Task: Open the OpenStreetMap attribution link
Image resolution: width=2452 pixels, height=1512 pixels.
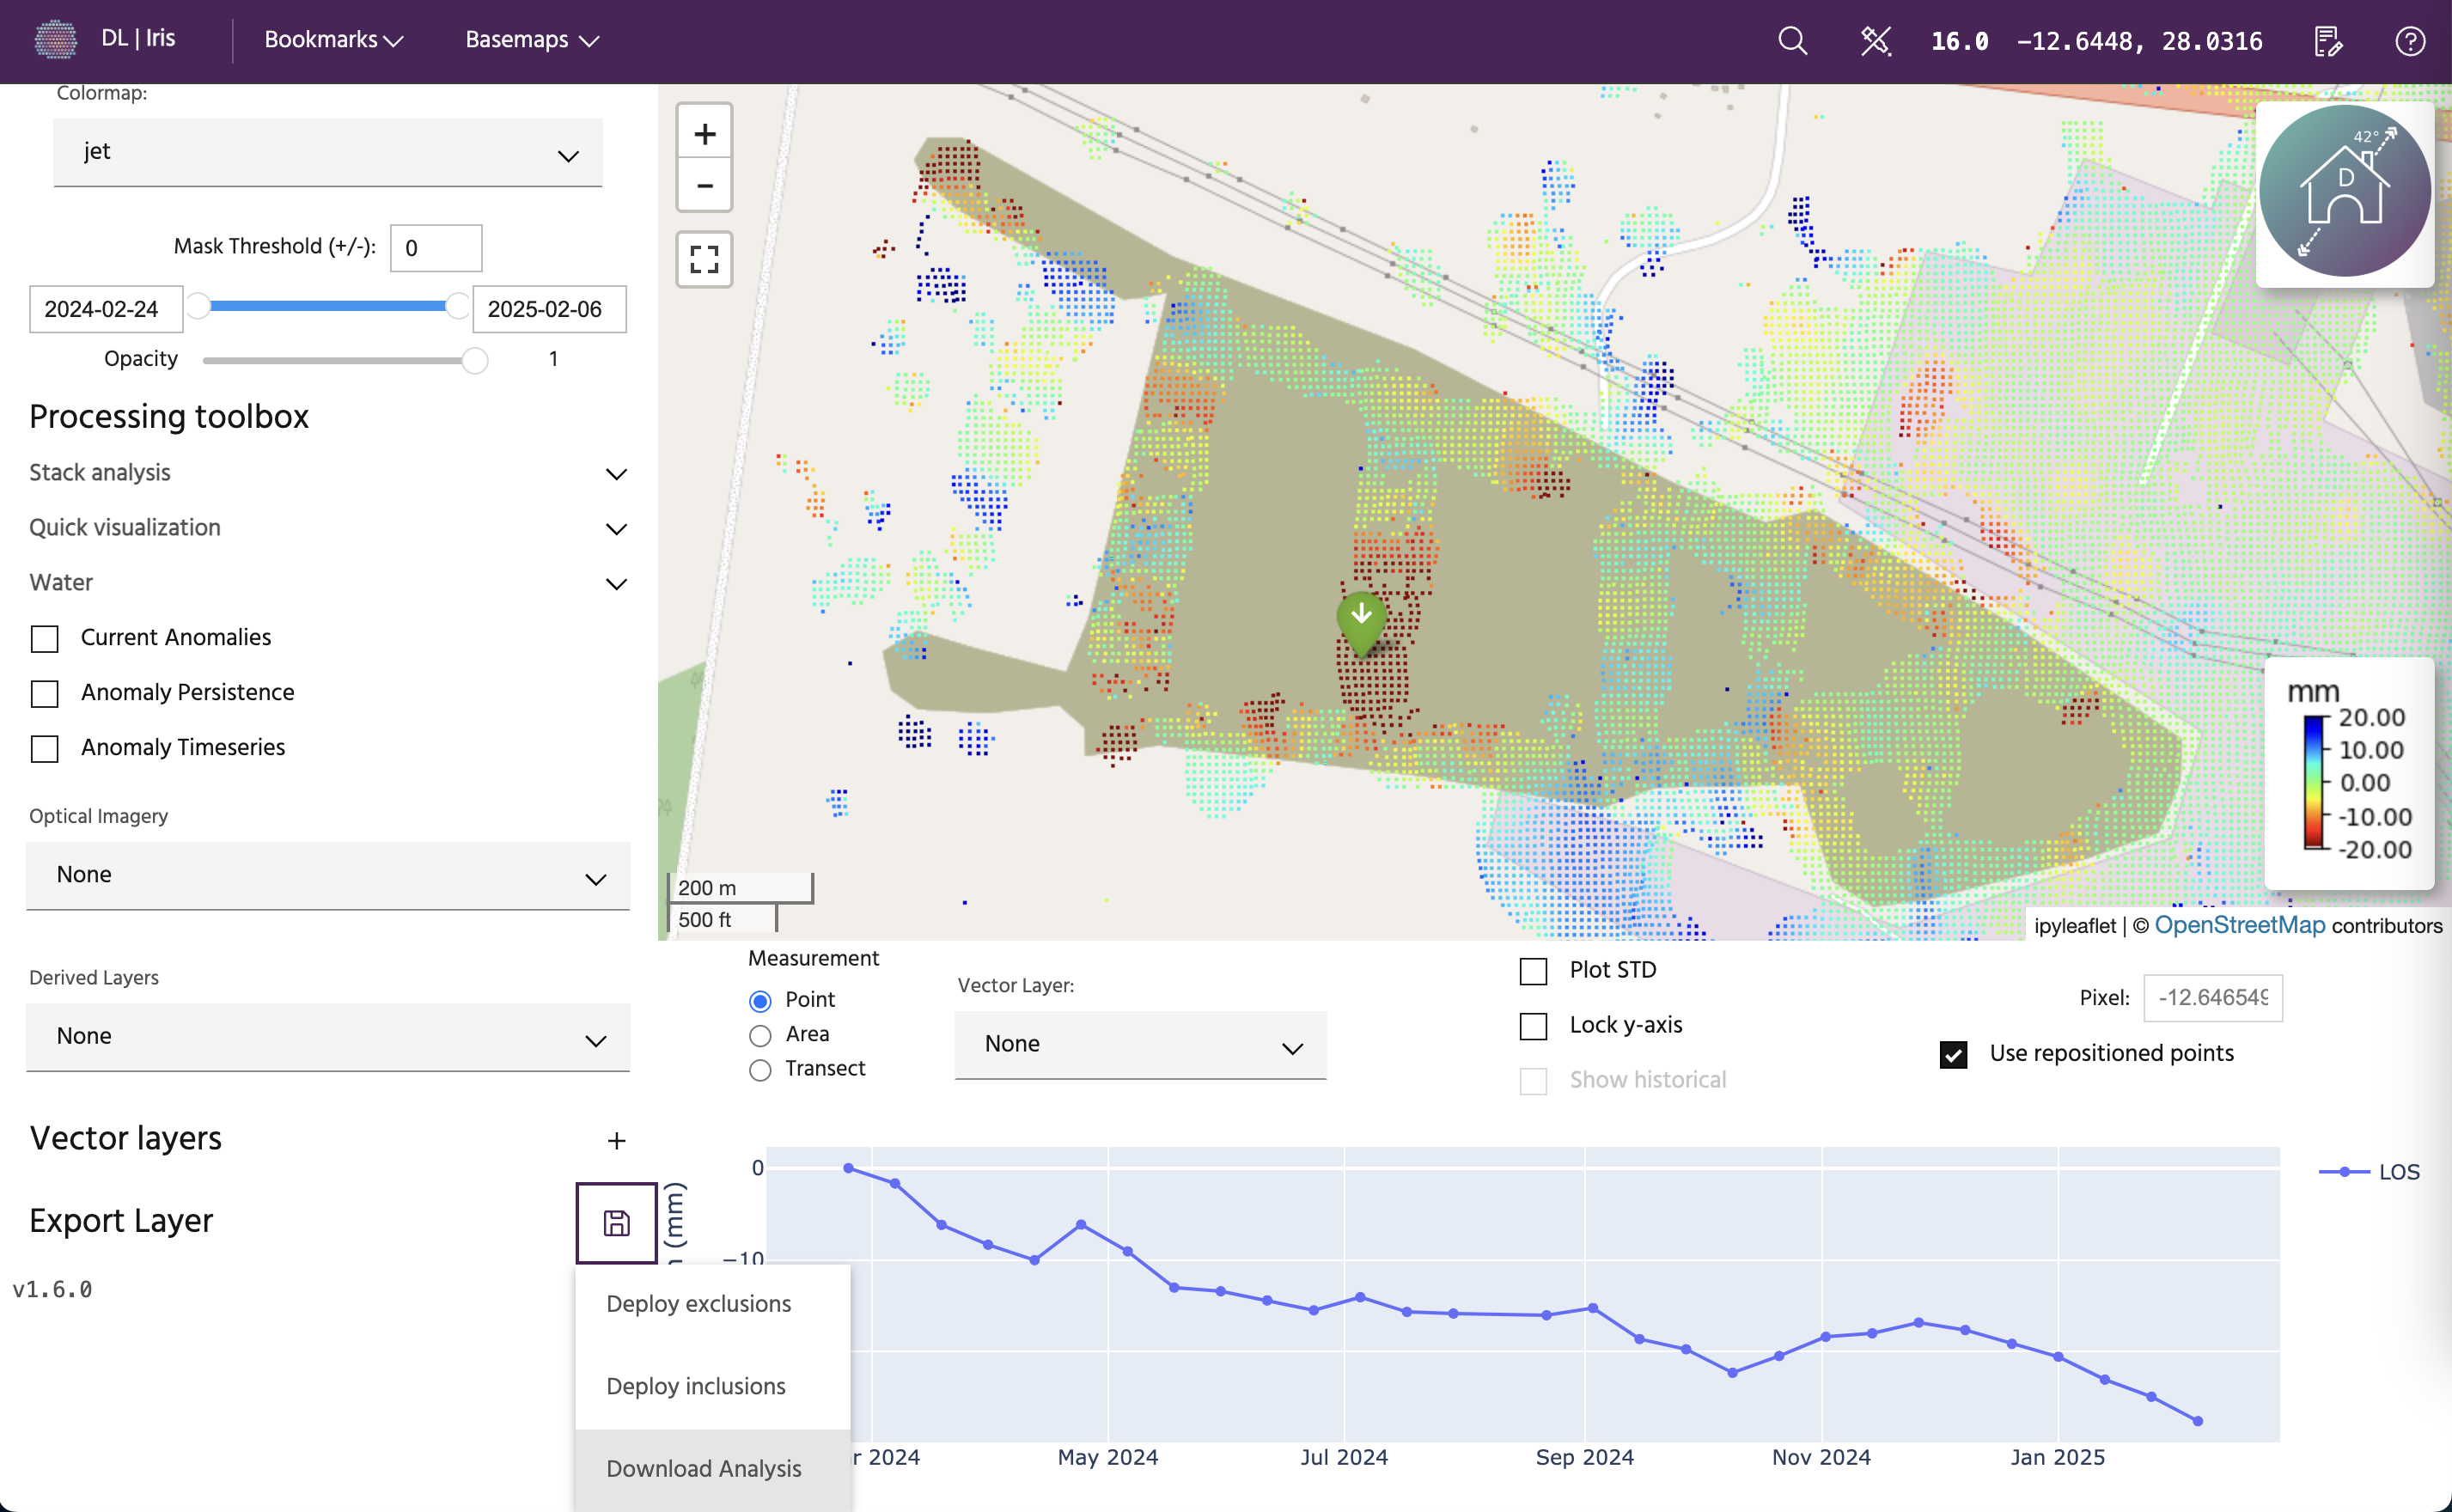Action: 2239,925
